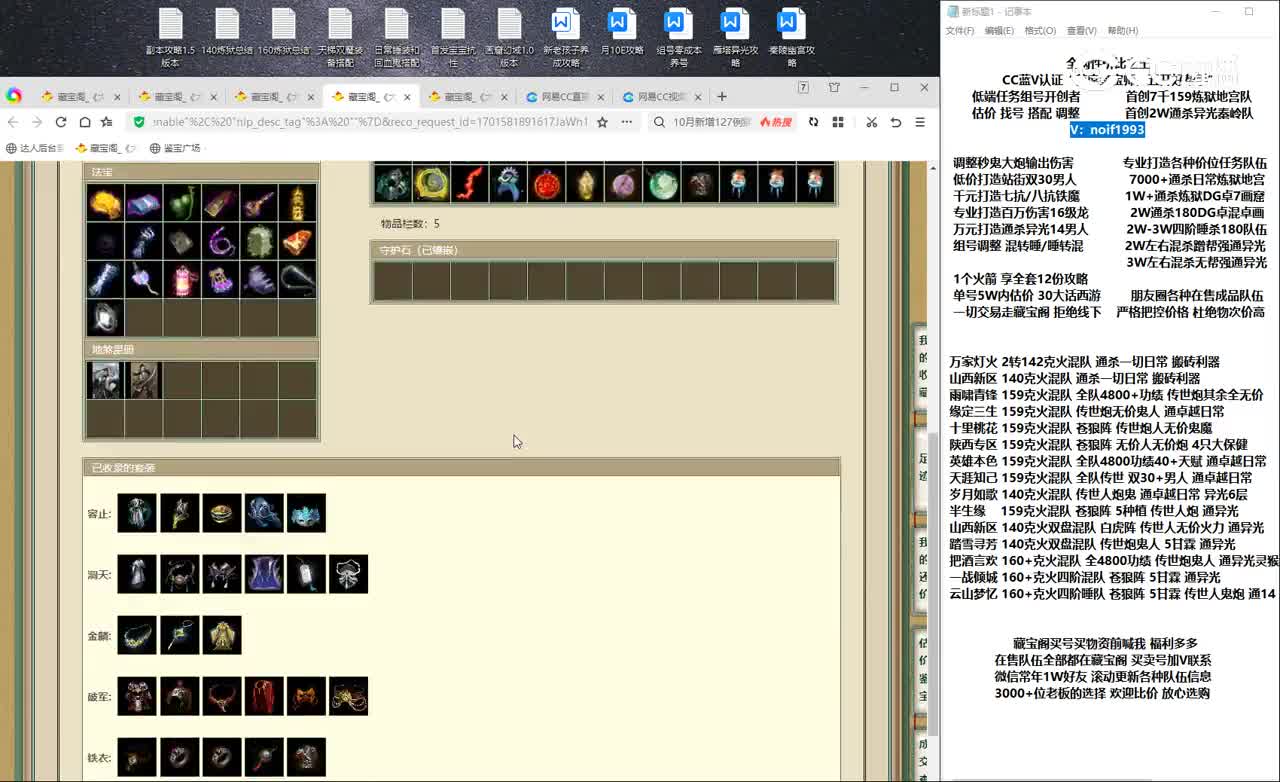
Task: Click the red cape icon in the 破军 row
Action: (x=264, y=696)
